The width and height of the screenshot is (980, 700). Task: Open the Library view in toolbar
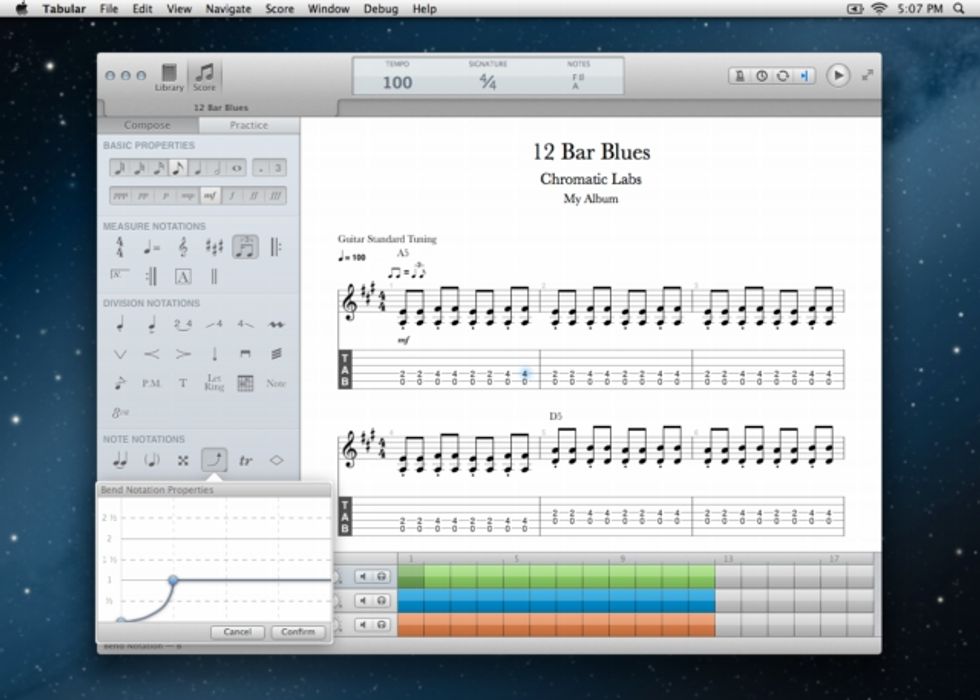click(x=169, y=78)
